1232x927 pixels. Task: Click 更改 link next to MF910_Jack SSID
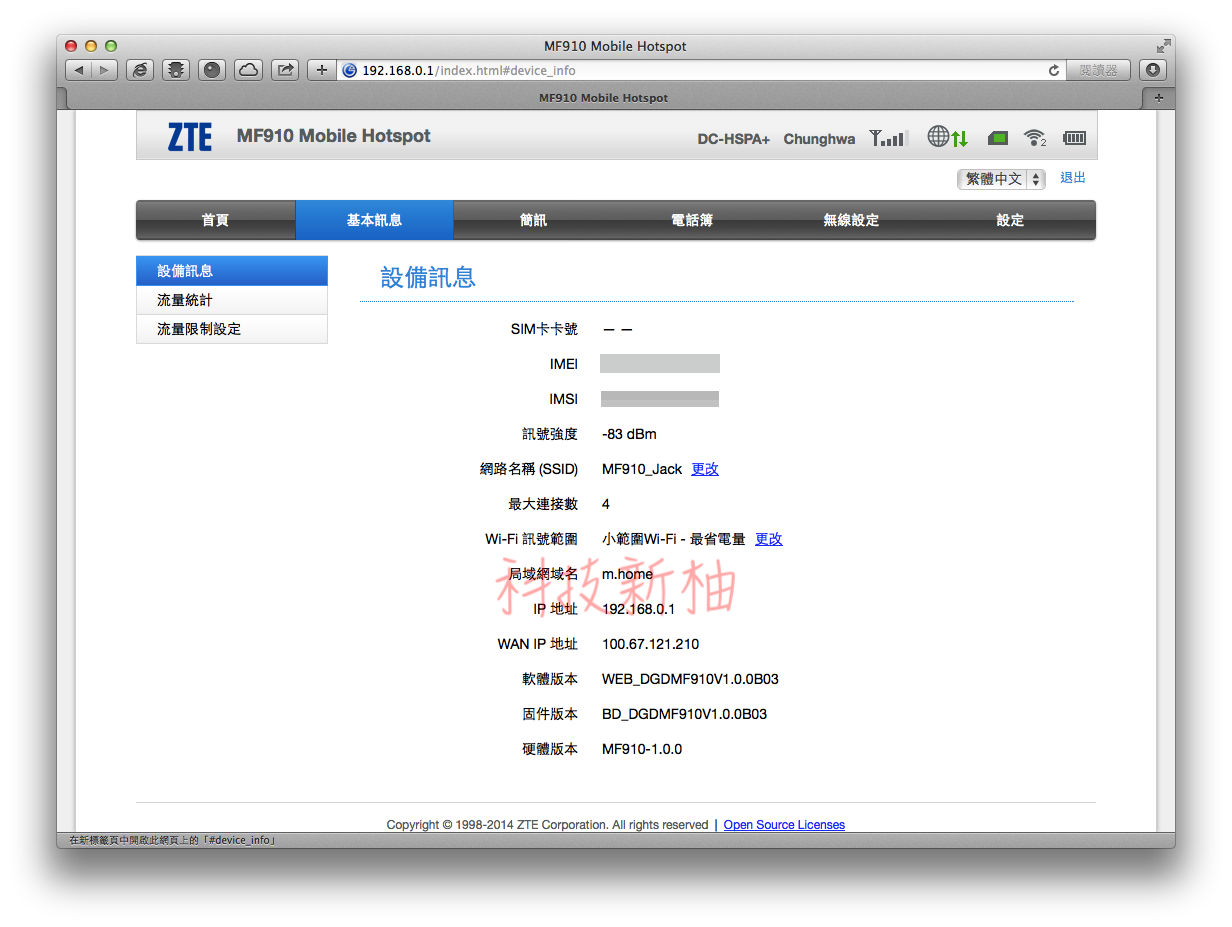[x=705, y=469]
